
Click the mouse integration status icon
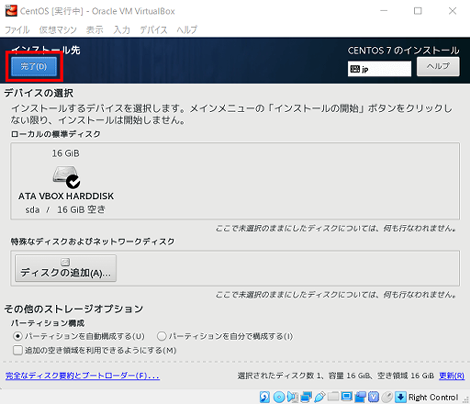[x=387, y=397]
